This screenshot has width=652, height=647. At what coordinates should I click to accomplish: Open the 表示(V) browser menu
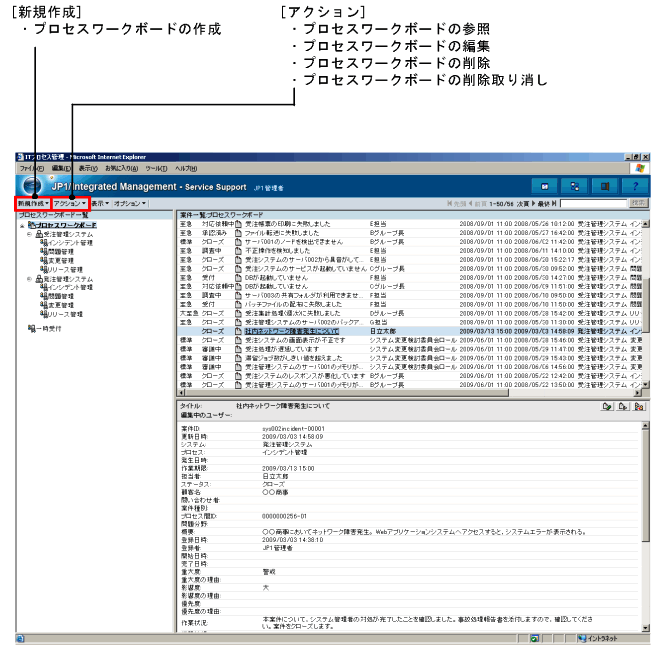click(x=88, y=168)
